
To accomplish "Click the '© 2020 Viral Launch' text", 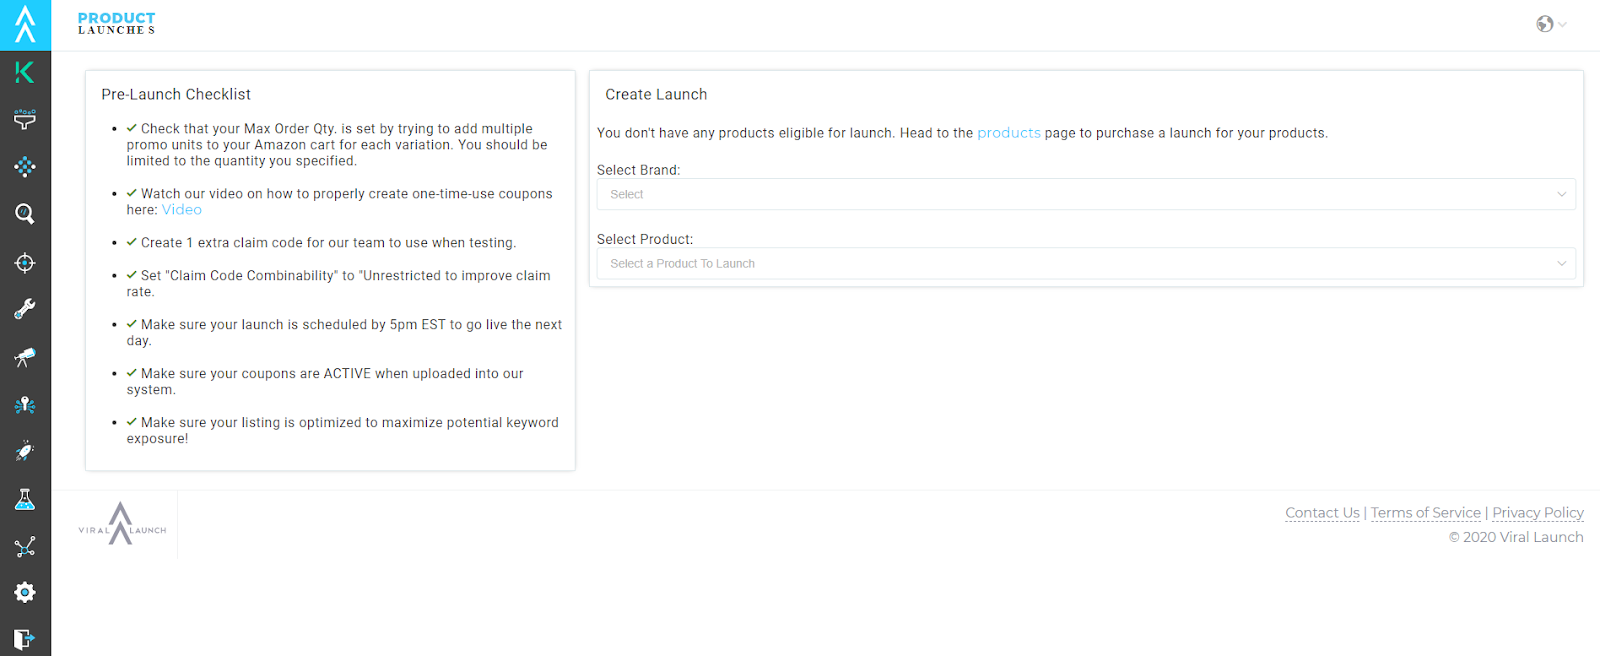I will pyautogui.click(x=1516, y=537).
